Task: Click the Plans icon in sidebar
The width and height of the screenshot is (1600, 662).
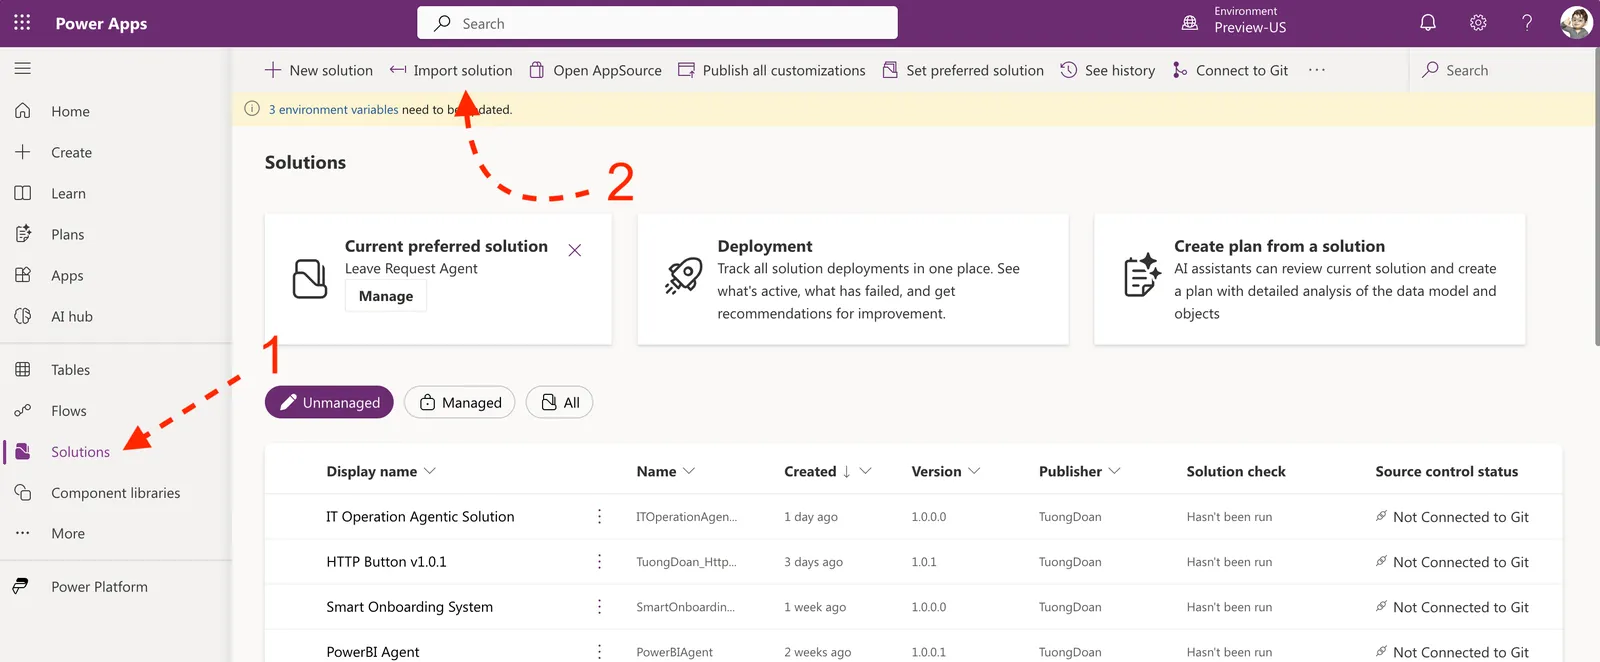Action: [23, 234]
